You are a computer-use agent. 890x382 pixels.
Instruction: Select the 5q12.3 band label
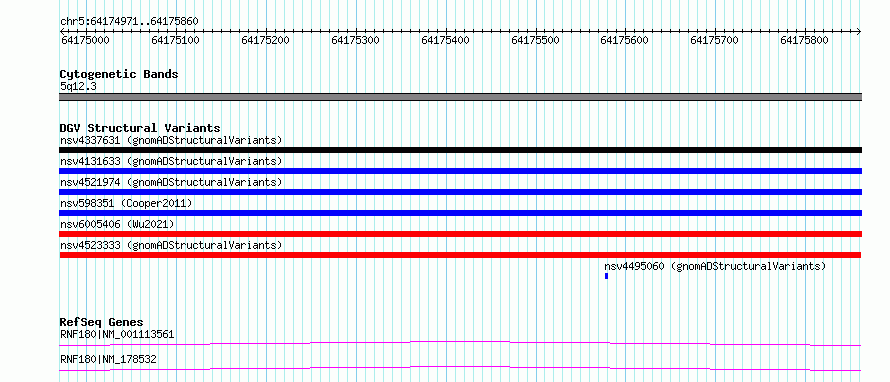coord(78,87)
